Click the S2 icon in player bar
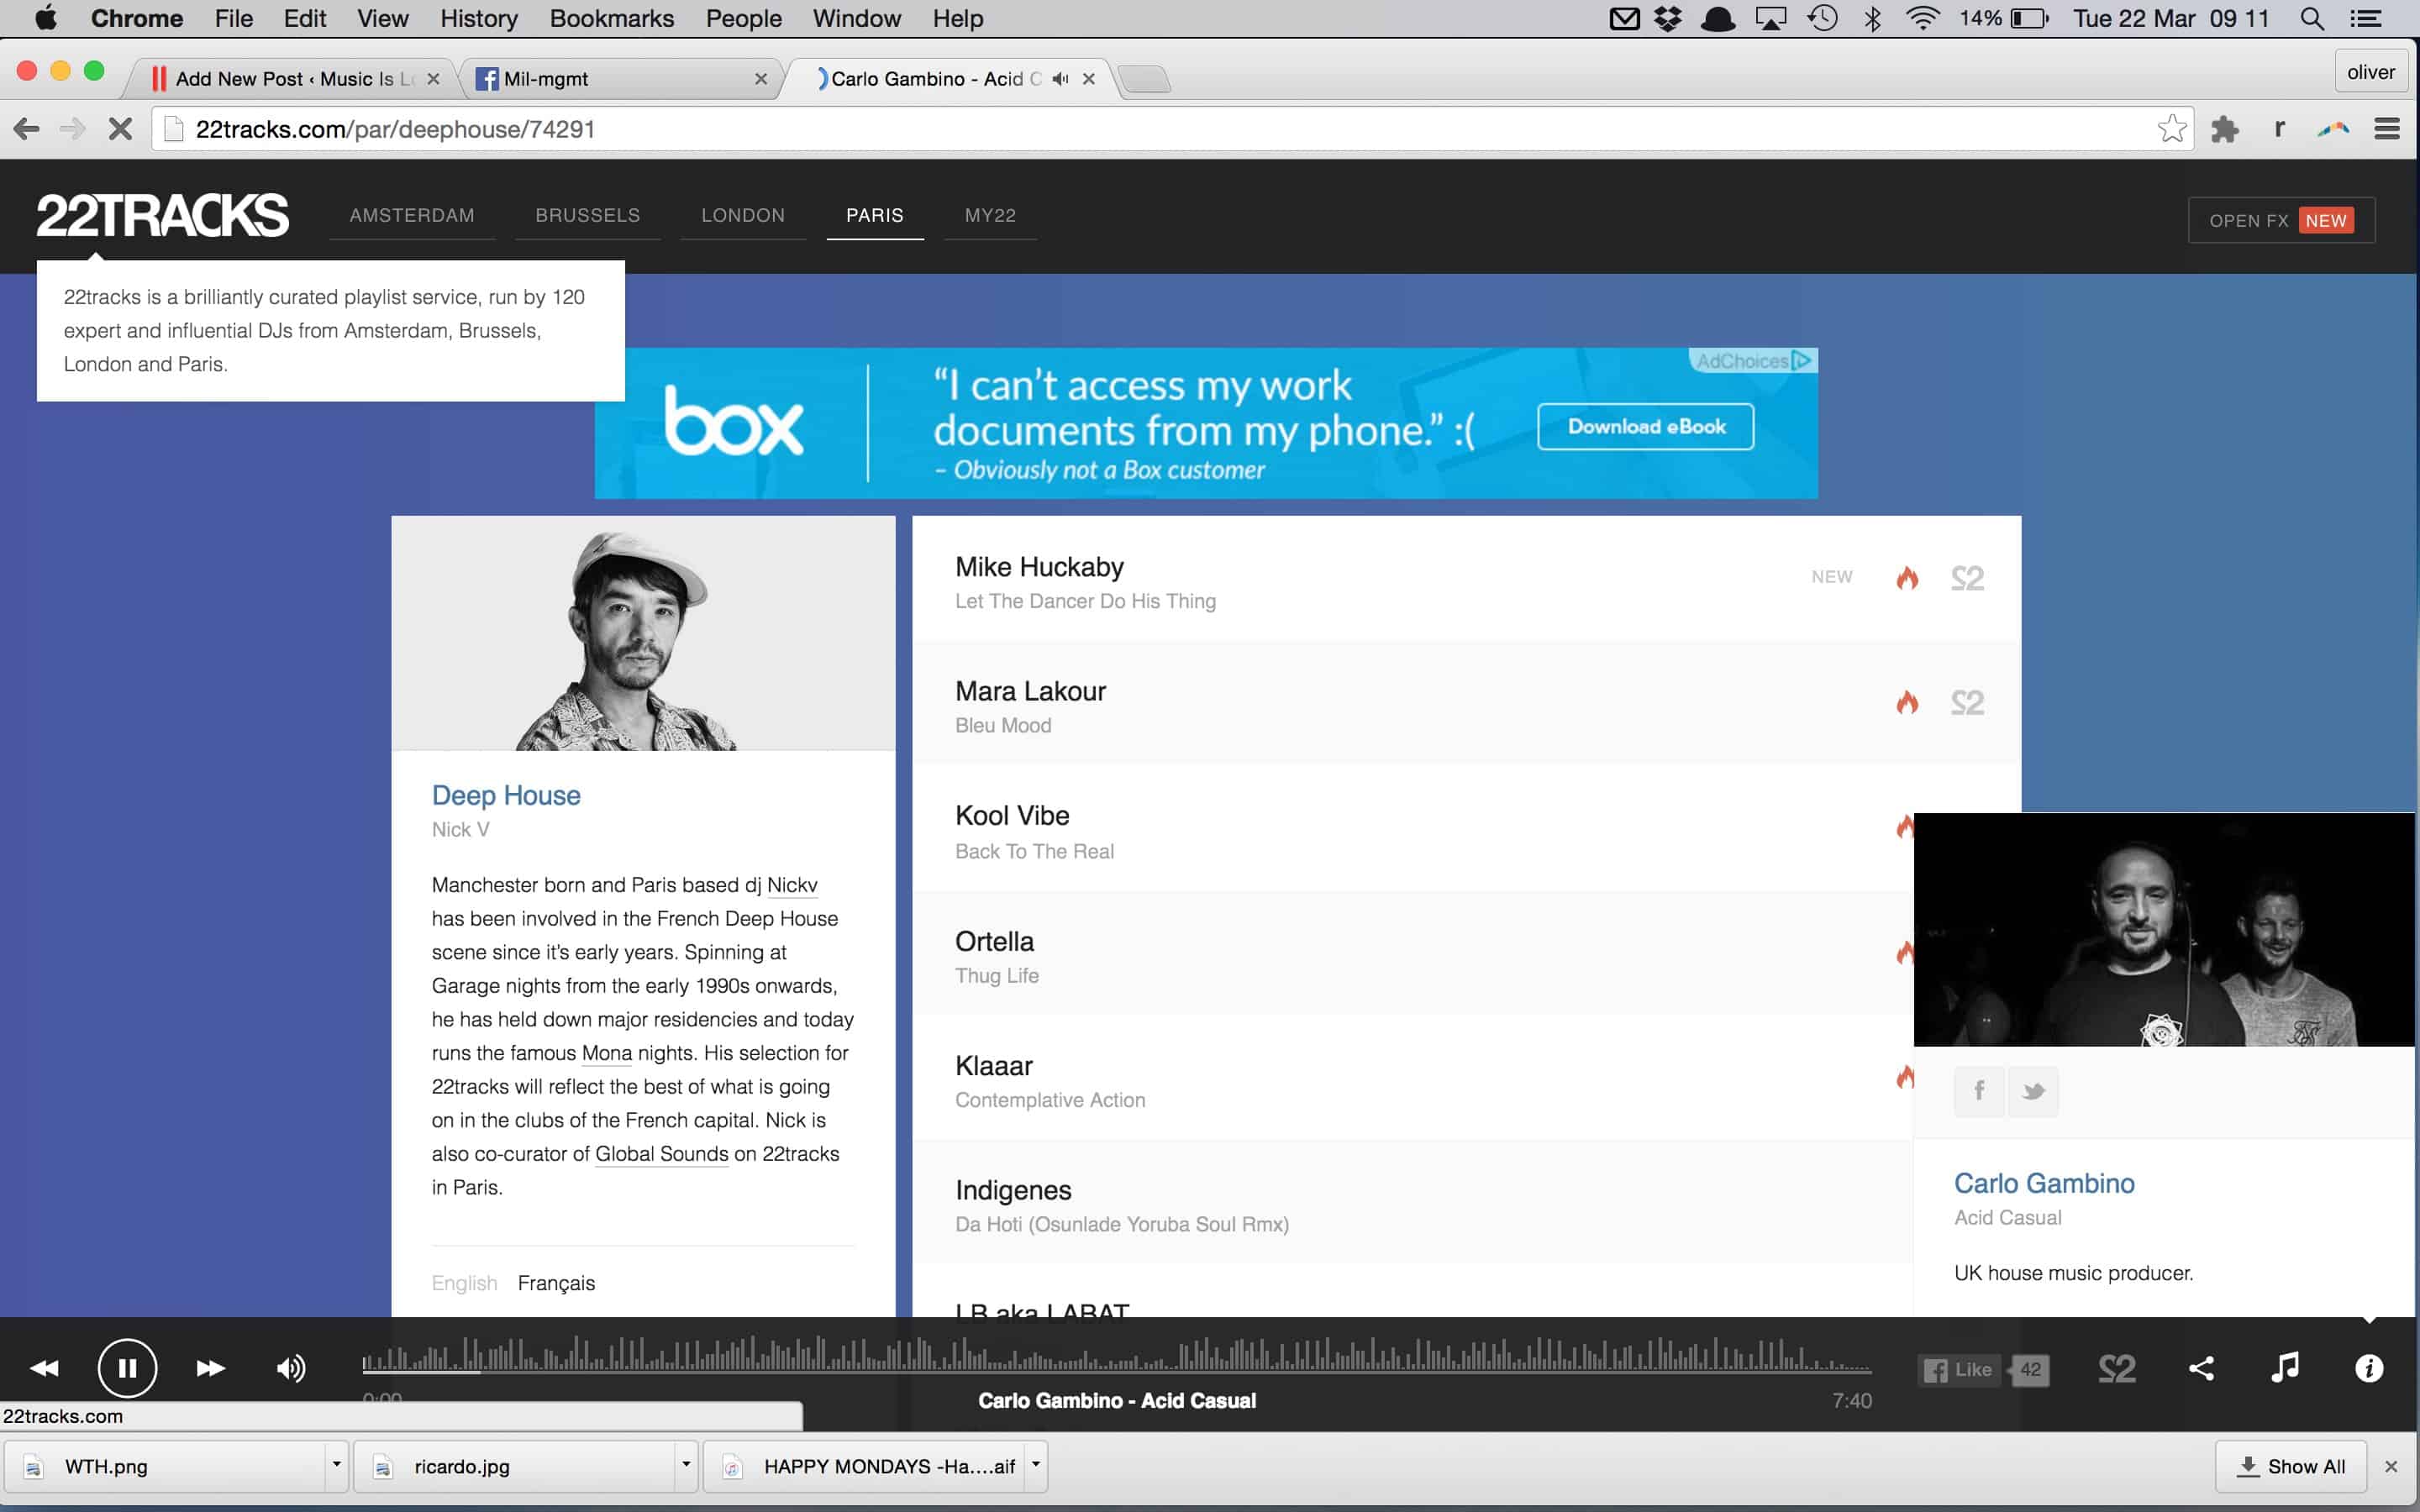 (2116, 1368)
